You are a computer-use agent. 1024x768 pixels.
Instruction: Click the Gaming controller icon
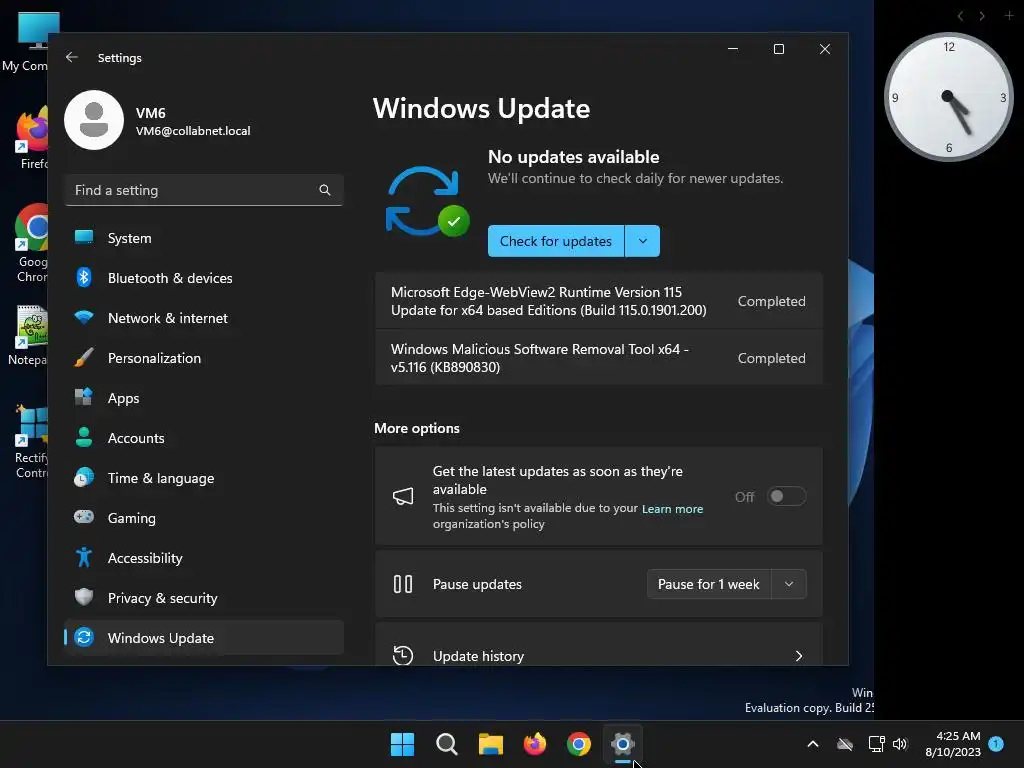(x=84, y=517)
